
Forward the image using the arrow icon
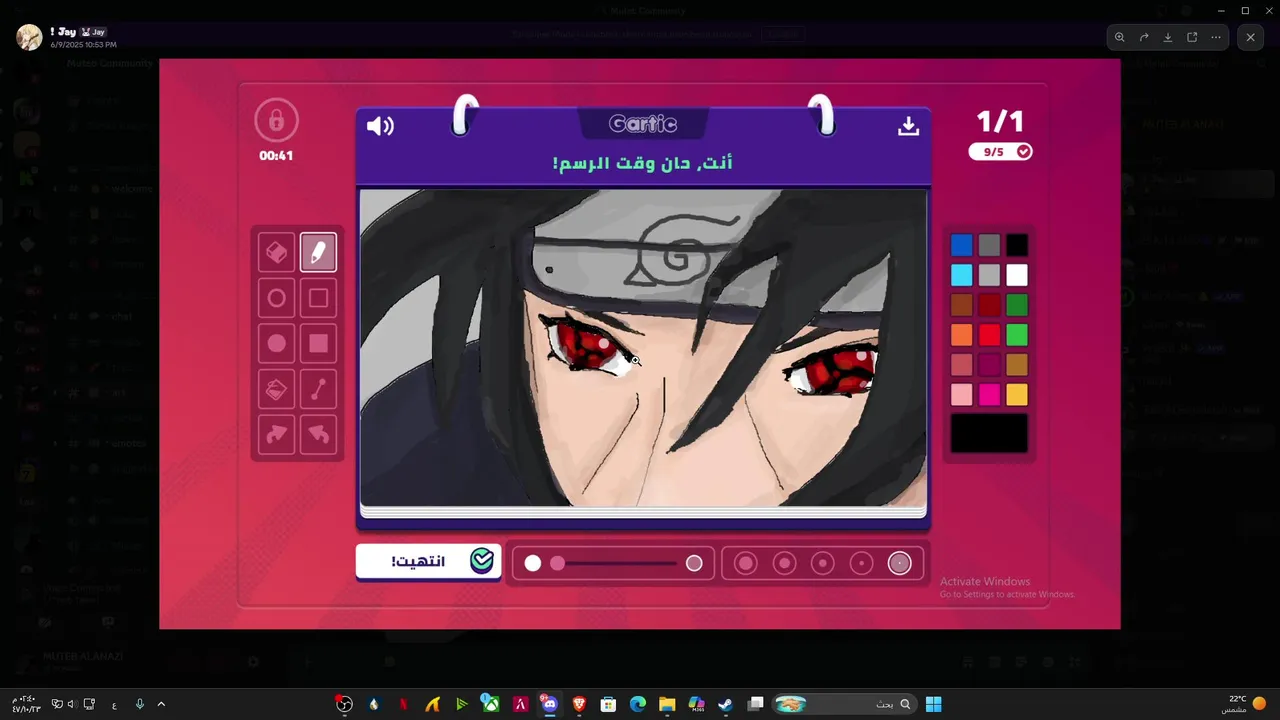[1144, 37]
